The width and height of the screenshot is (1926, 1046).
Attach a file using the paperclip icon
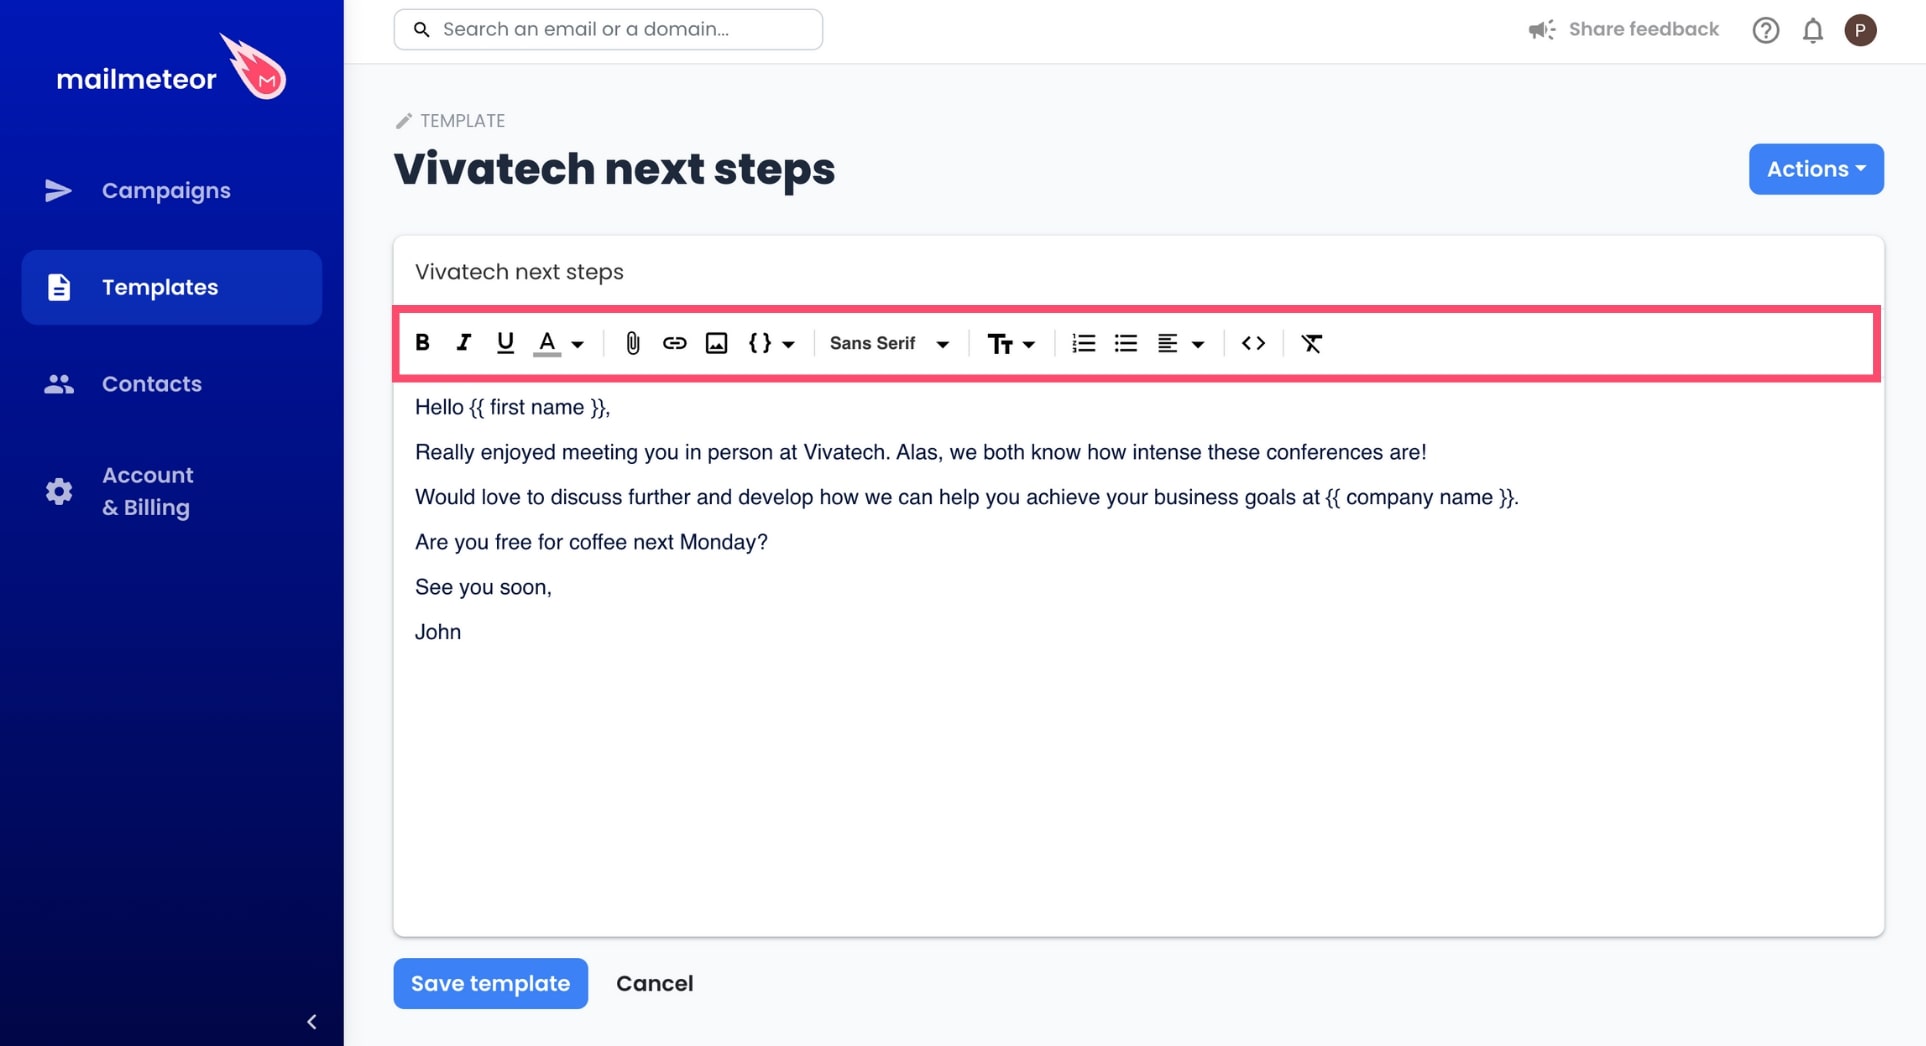[632, 343]
